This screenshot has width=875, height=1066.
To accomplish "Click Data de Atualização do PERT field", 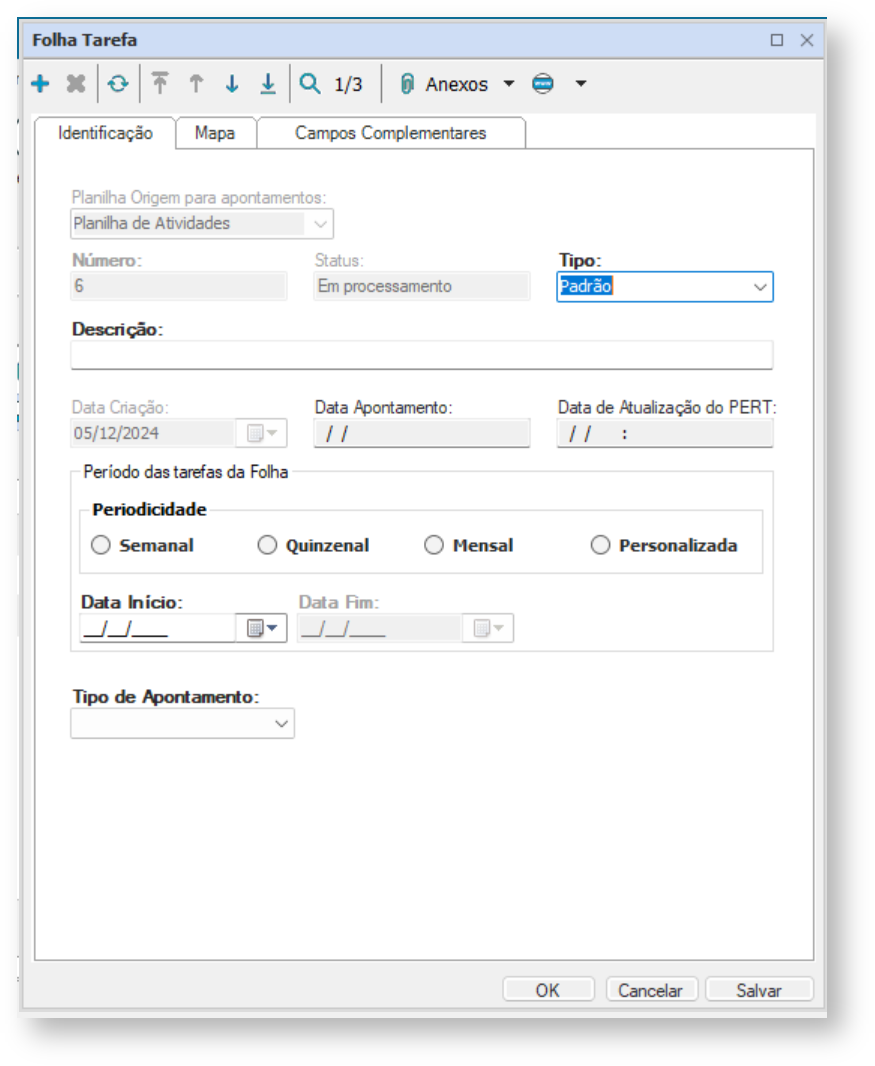I will (665, 433).
